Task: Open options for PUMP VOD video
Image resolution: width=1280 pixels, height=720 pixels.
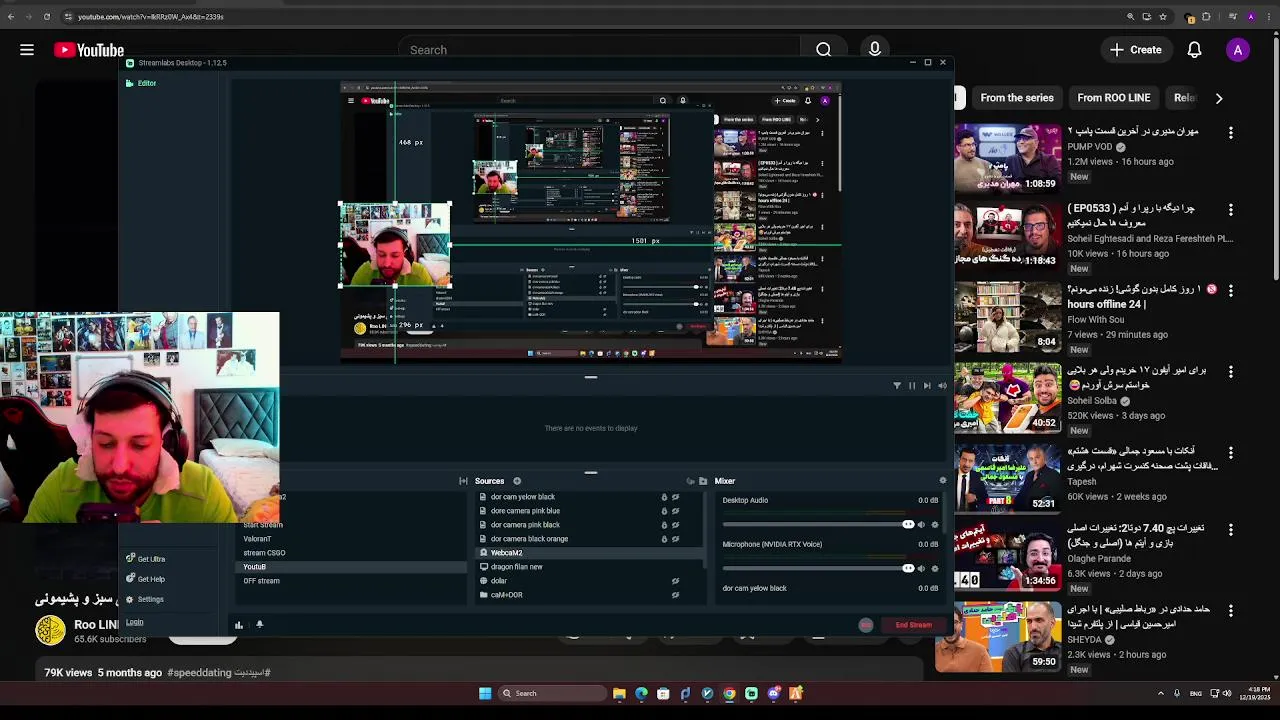Action: pos(1231,132)
